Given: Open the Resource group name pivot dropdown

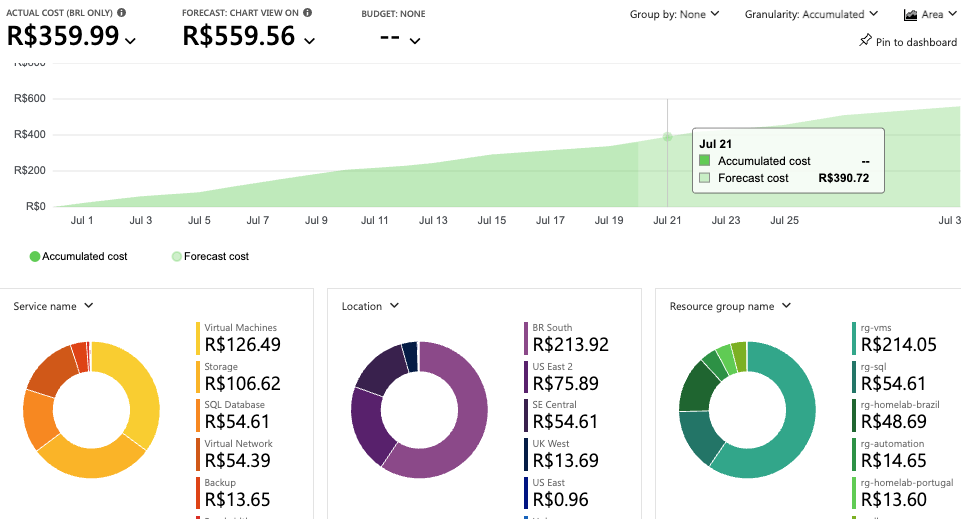Looking at the screenshot, I should point(730,306).
